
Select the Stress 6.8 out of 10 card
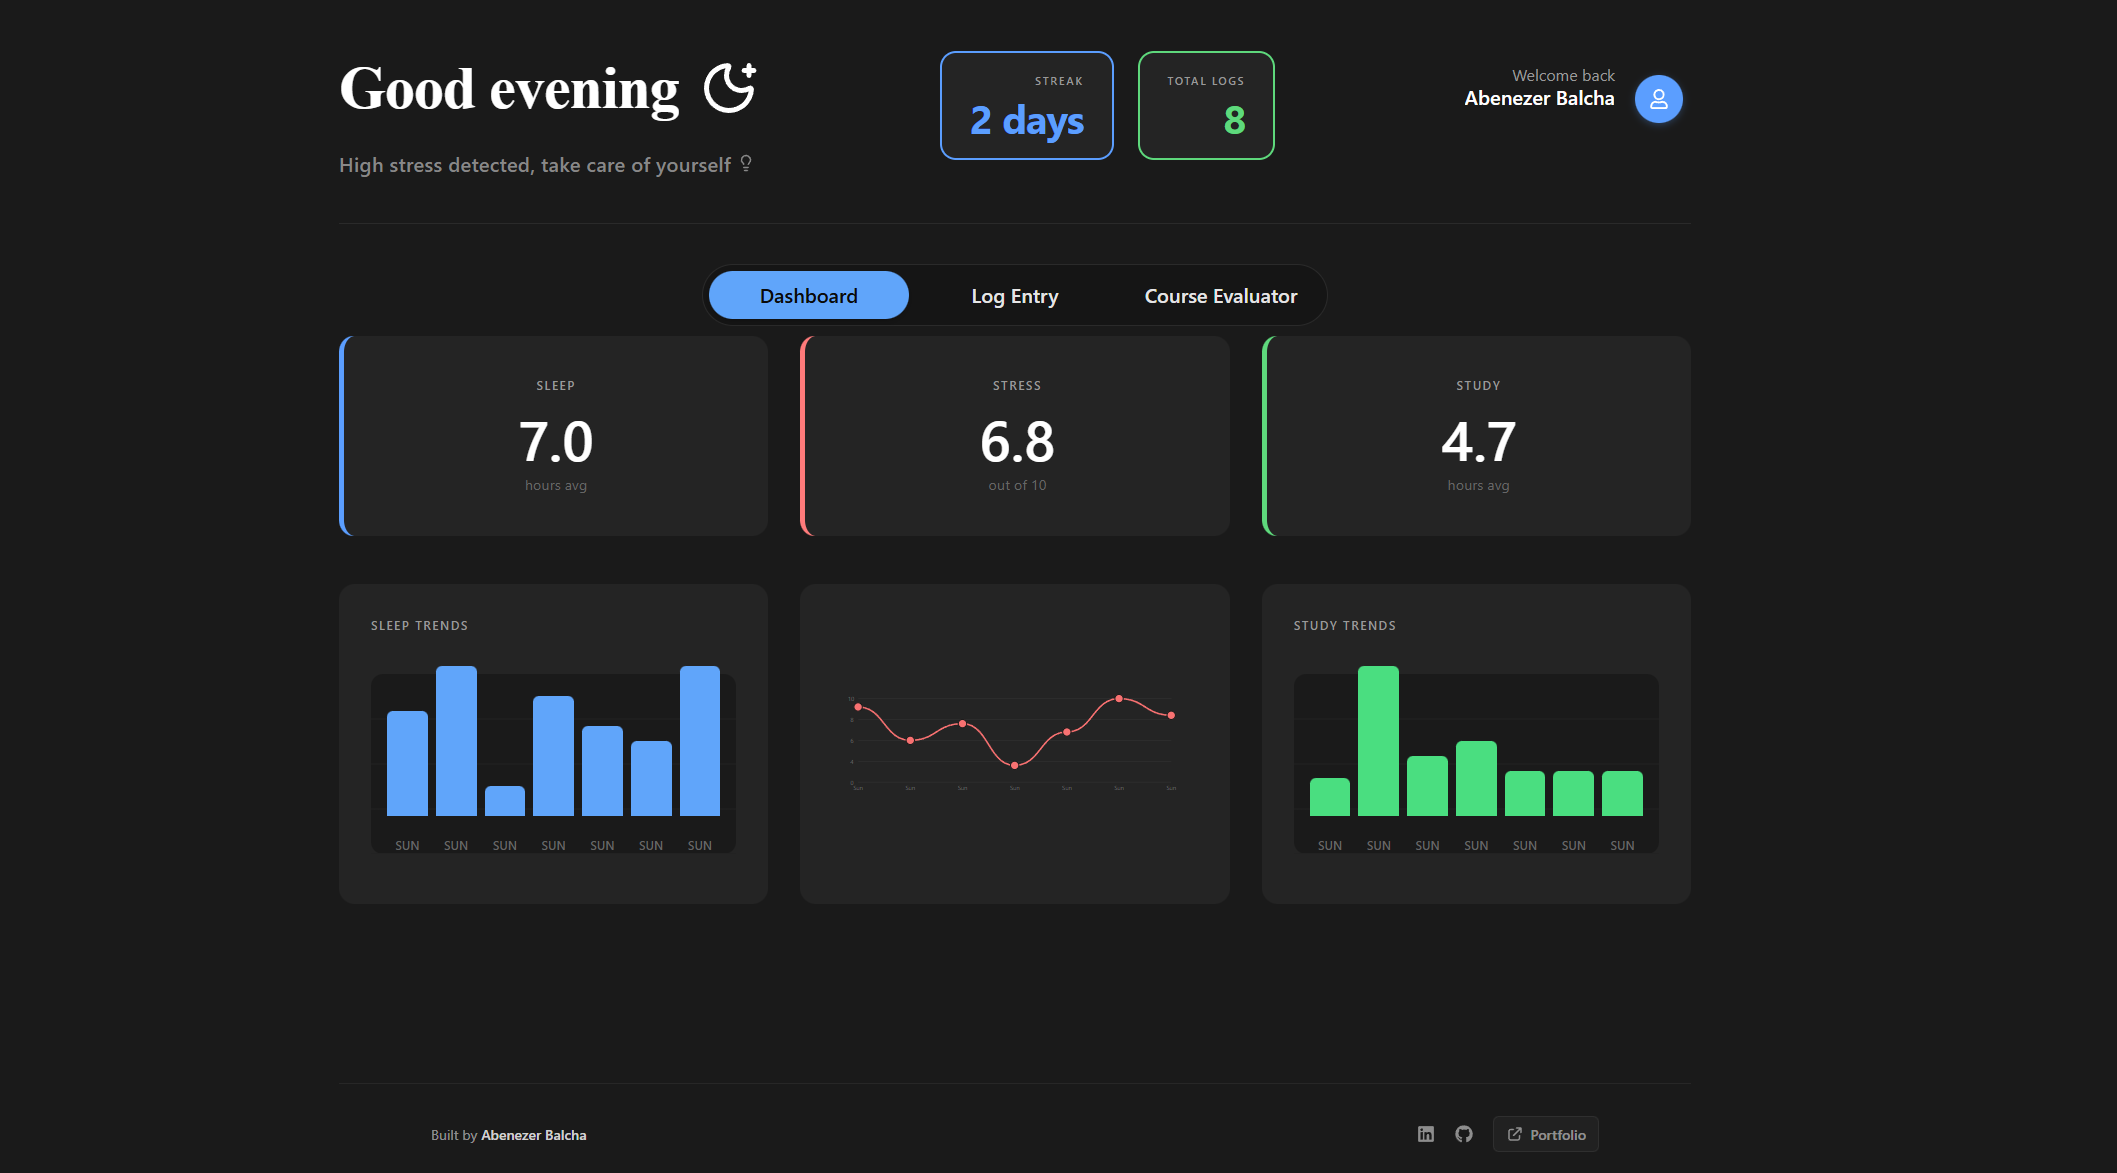(x=1015, y=436)
